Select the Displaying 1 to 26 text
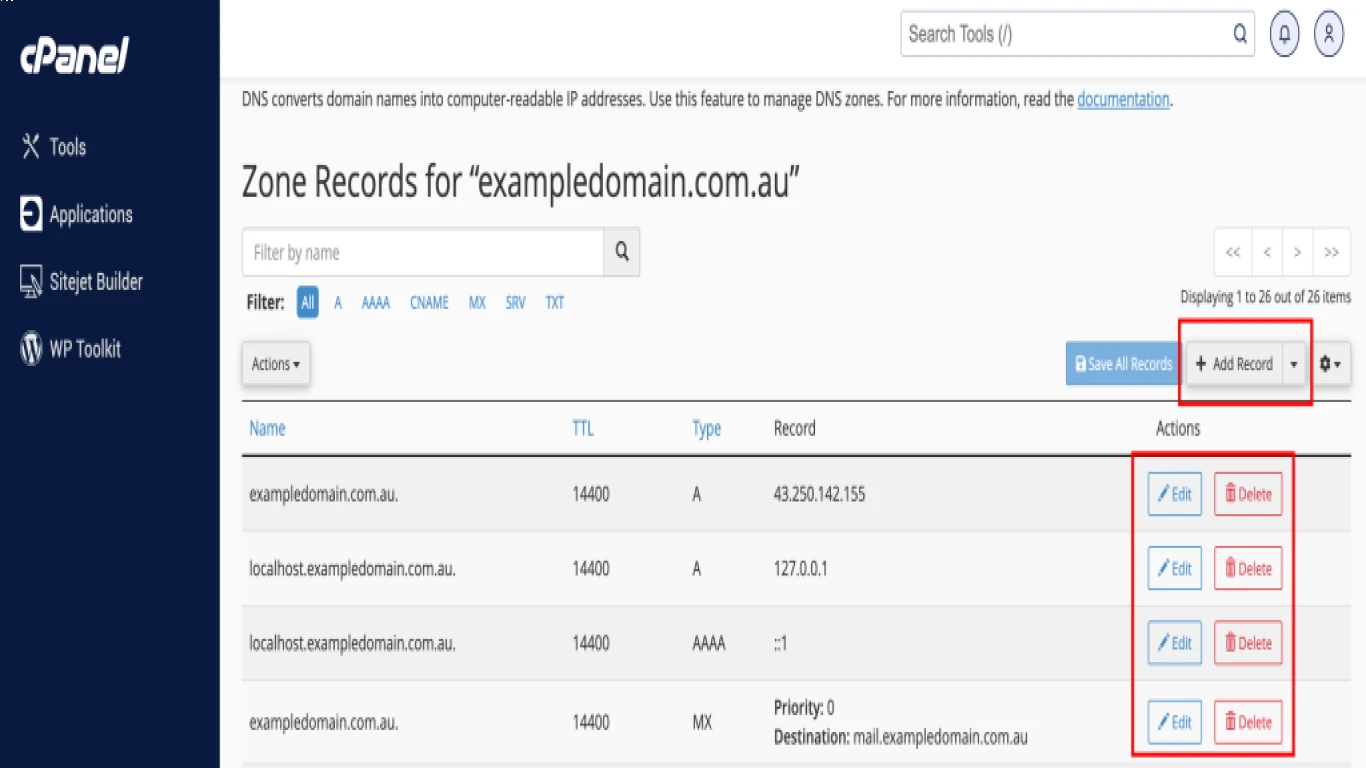Image resolution: width=1366 pixels, height=768 pixels. click(x=1265, y=297)
